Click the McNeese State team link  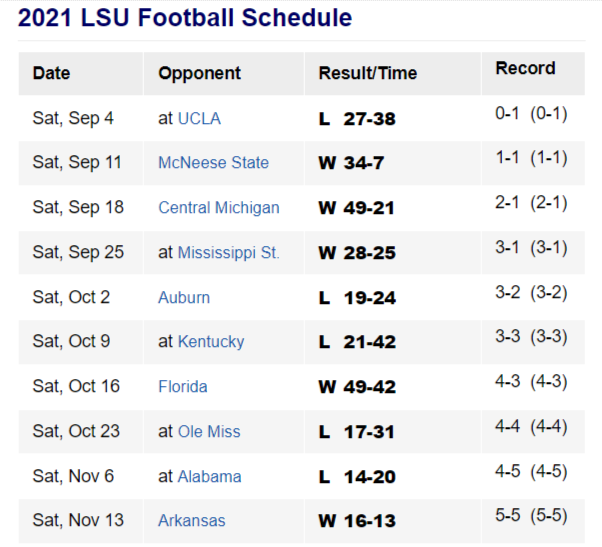[213, 163]
